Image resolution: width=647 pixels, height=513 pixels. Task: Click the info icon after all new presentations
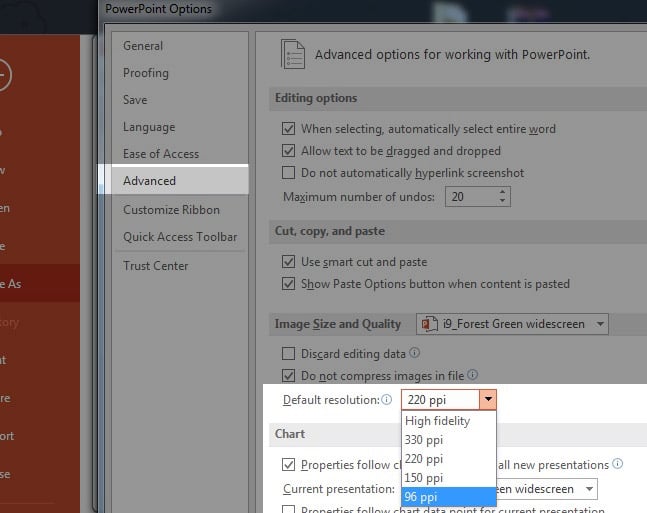(617, 464)
